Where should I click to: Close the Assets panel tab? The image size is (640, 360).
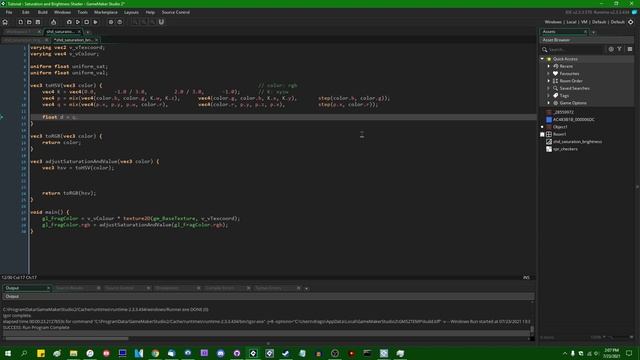click(585, 31)
